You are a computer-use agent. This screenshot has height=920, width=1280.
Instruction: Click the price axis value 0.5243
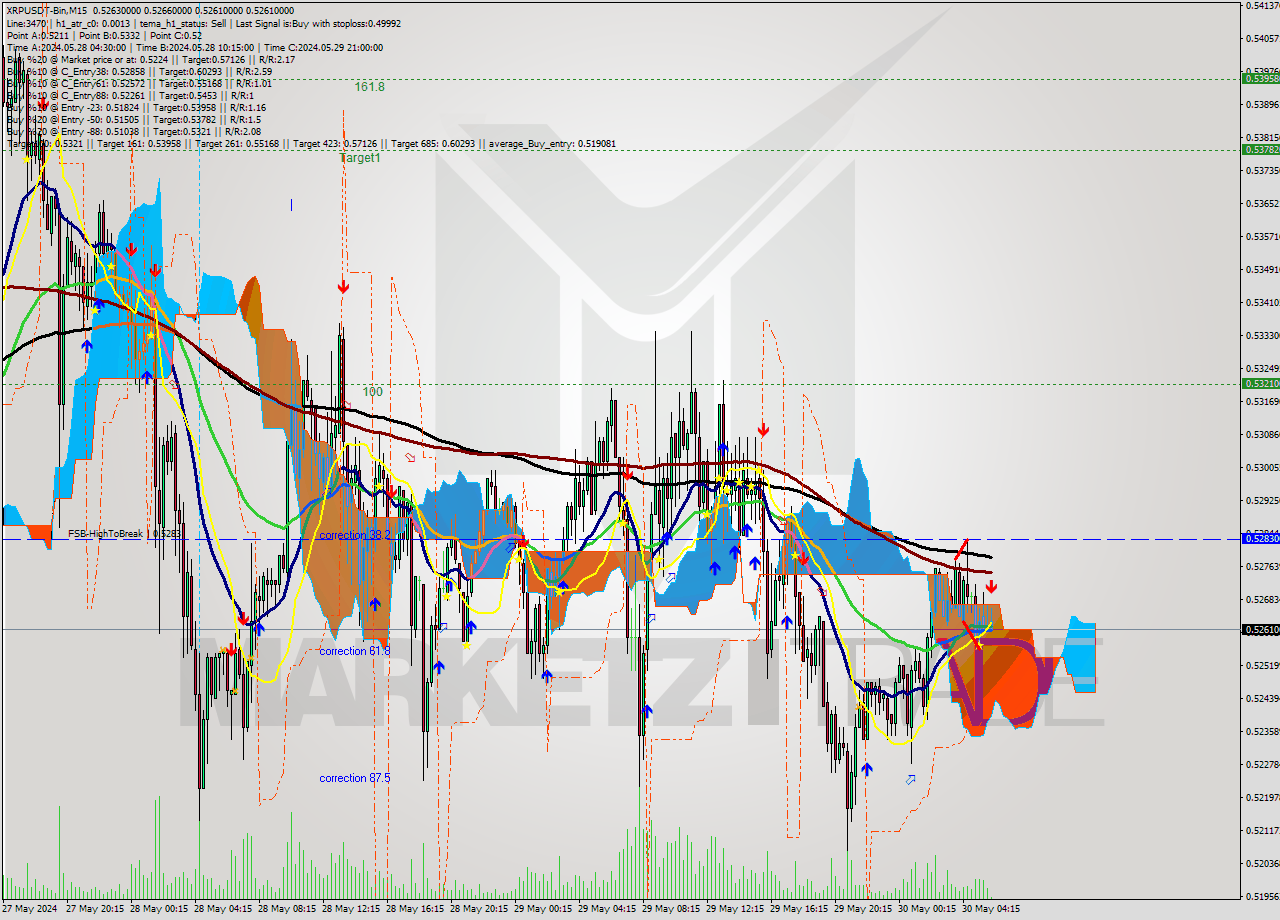click(1262, 698)
